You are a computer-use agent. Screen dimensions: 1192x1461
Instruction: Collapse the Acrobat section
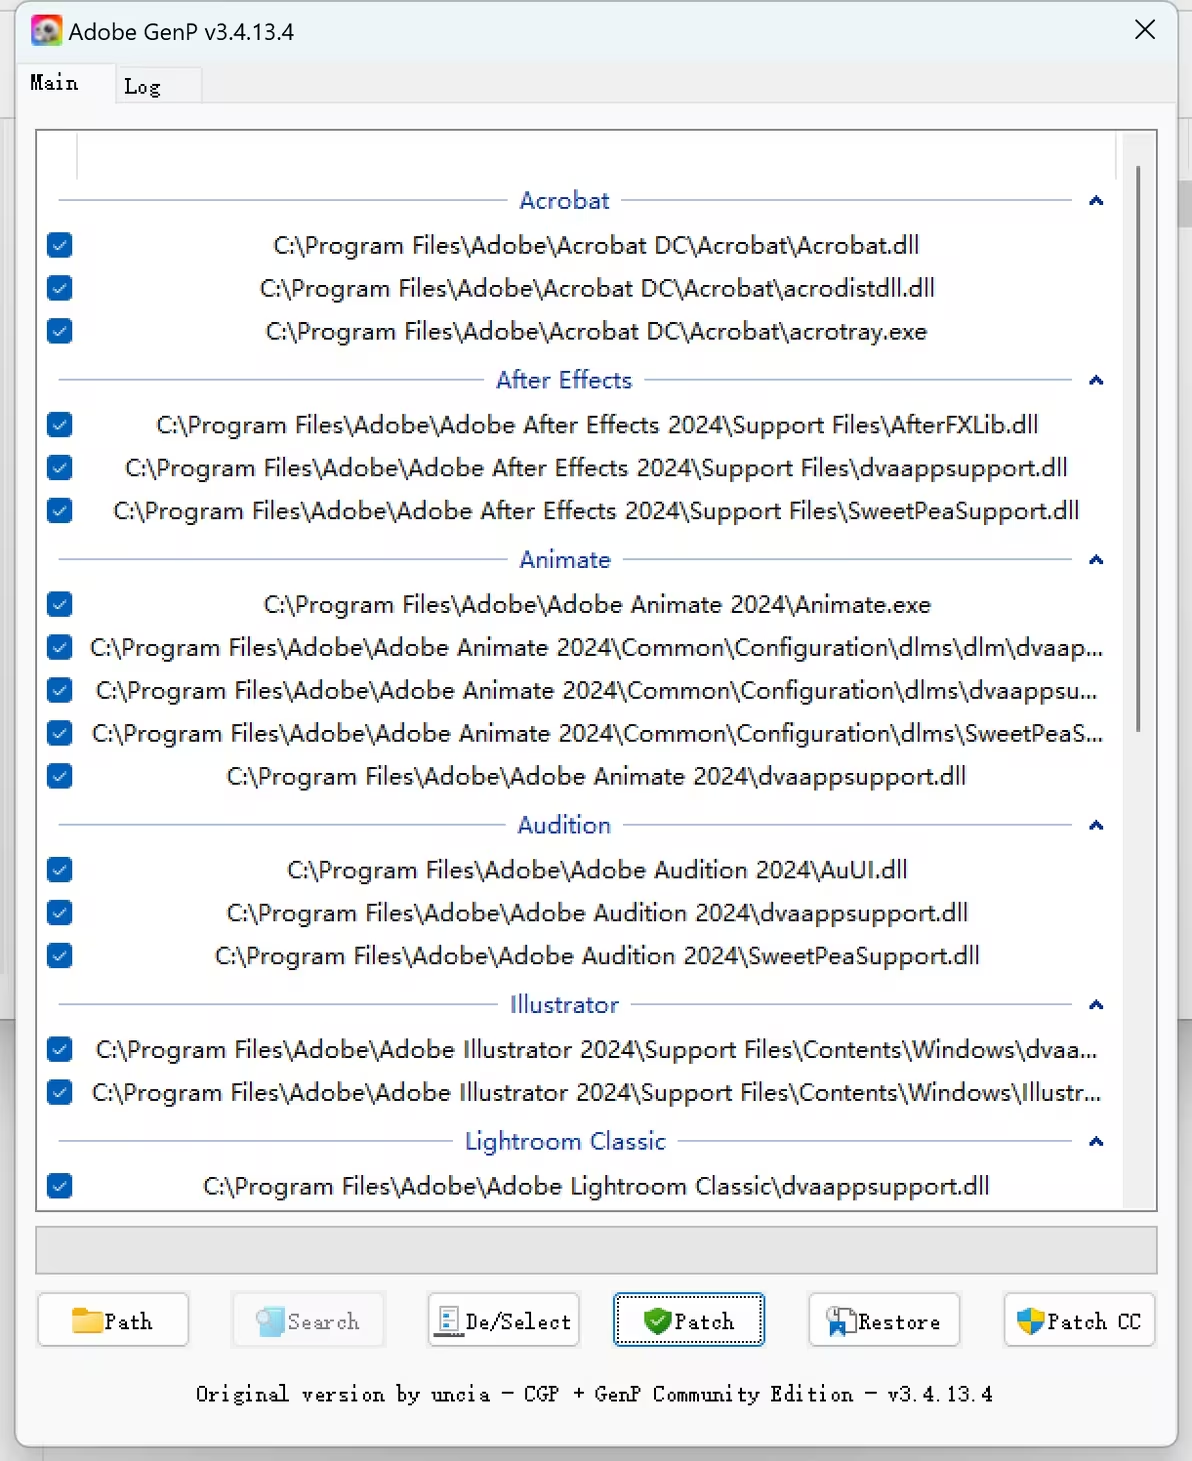[x=1096, y=201]
